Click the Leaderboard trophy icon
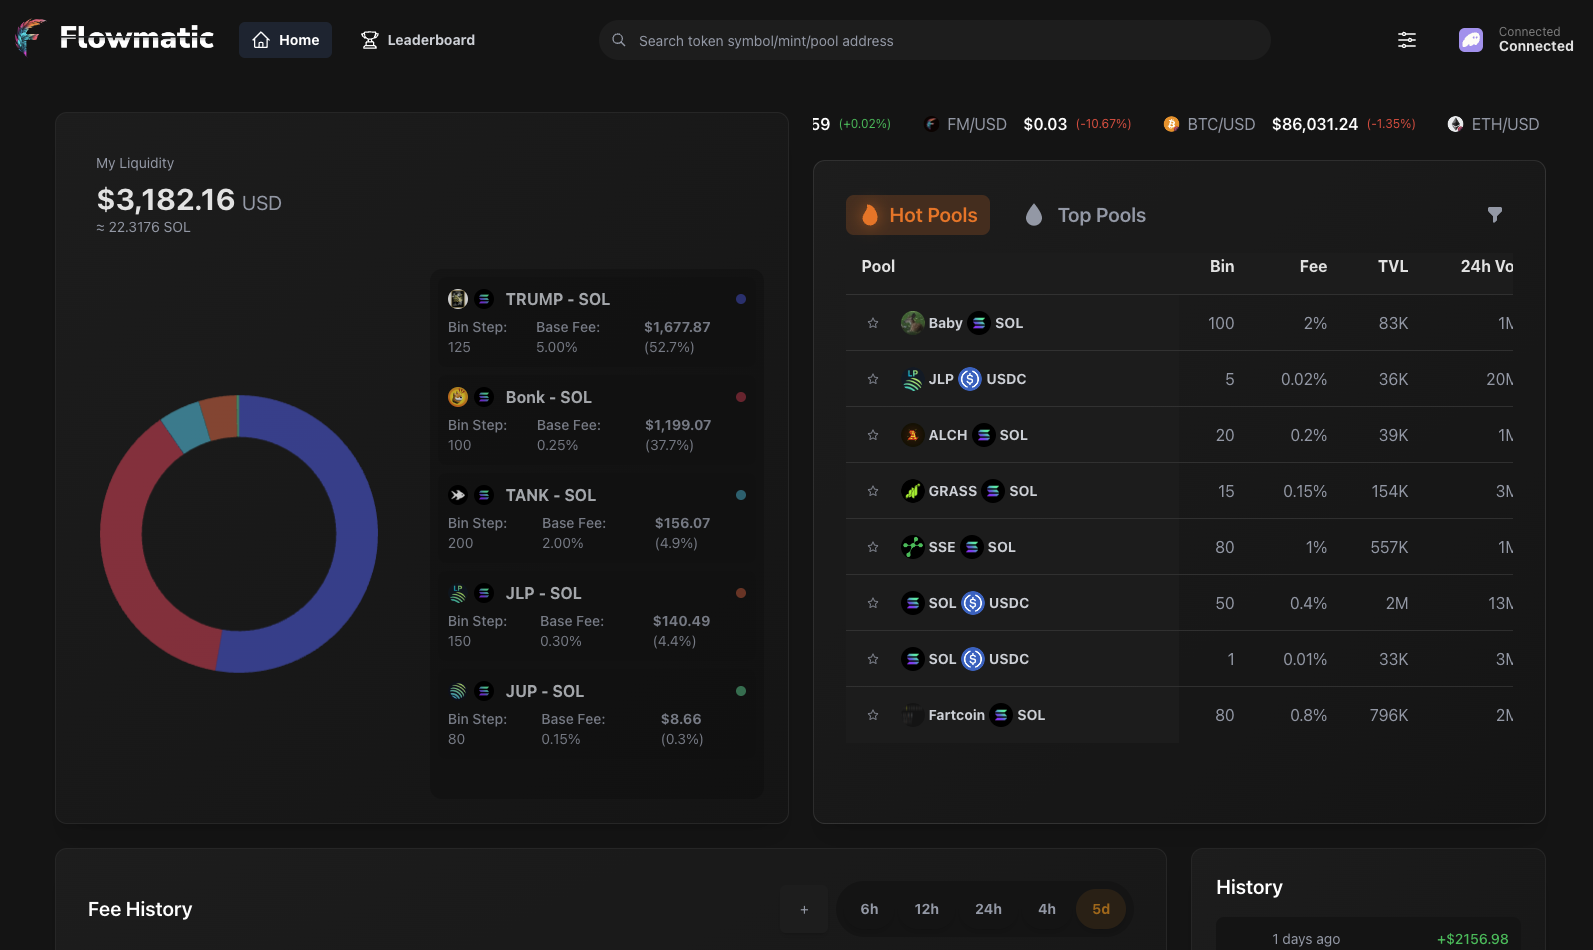1593x950 pixels. coord(370,40)
